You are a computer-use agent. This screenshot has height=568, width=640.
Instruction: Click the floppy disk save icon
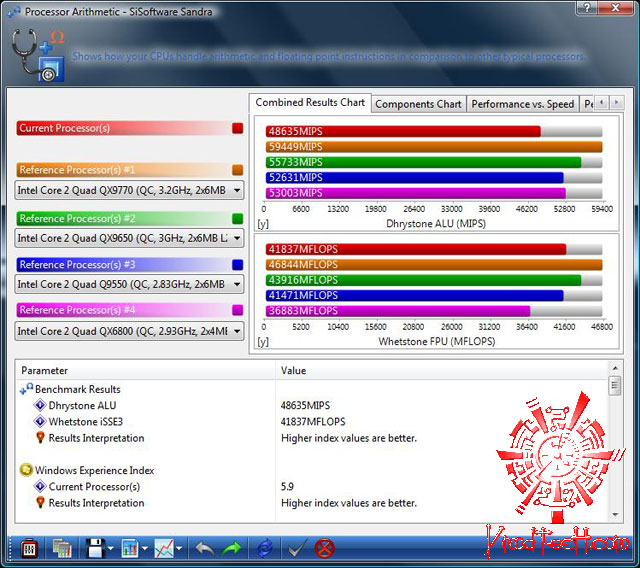coord(96,548)
